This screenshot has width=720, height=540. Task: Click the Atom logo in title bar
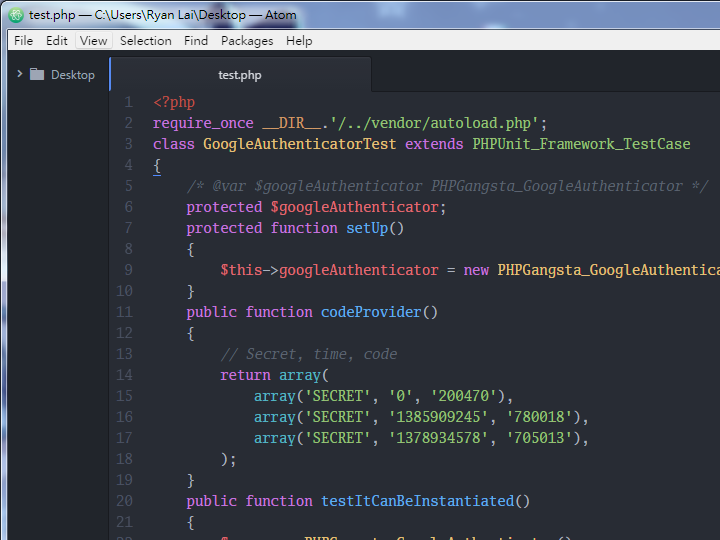(x=16, y=15)
